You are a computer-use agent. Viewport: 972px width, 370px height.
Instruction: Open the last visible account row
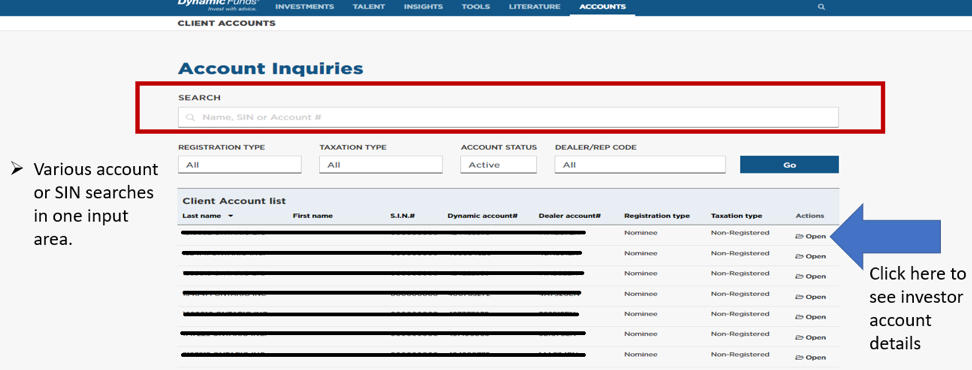click(810, 358)
